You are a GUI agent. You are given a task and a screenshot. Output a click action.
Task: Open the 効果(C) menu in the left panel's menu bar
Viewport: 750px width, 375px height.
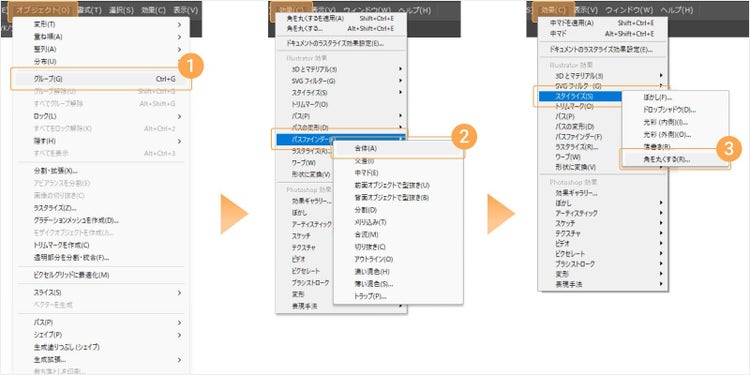[x=153, y=10]
